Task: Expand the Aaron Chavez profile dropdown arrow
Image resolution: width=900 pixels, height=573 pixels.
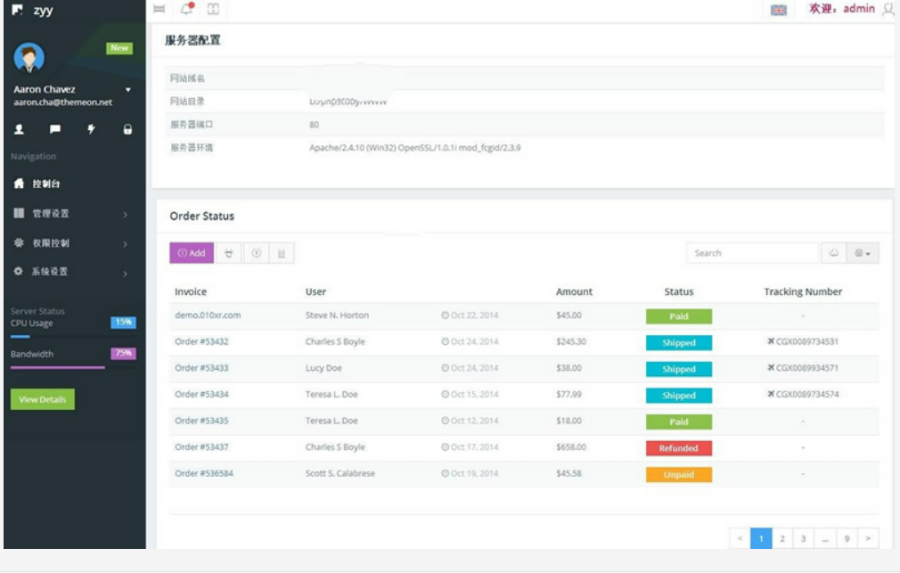Action: [128, 90]
